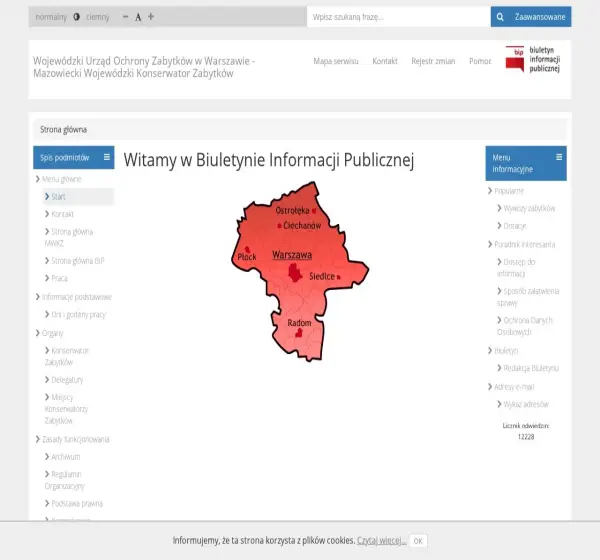This screenshot has width=600, height=560.
Task: Switch to ciemny contrast mode
Action: tap(98, 17)
